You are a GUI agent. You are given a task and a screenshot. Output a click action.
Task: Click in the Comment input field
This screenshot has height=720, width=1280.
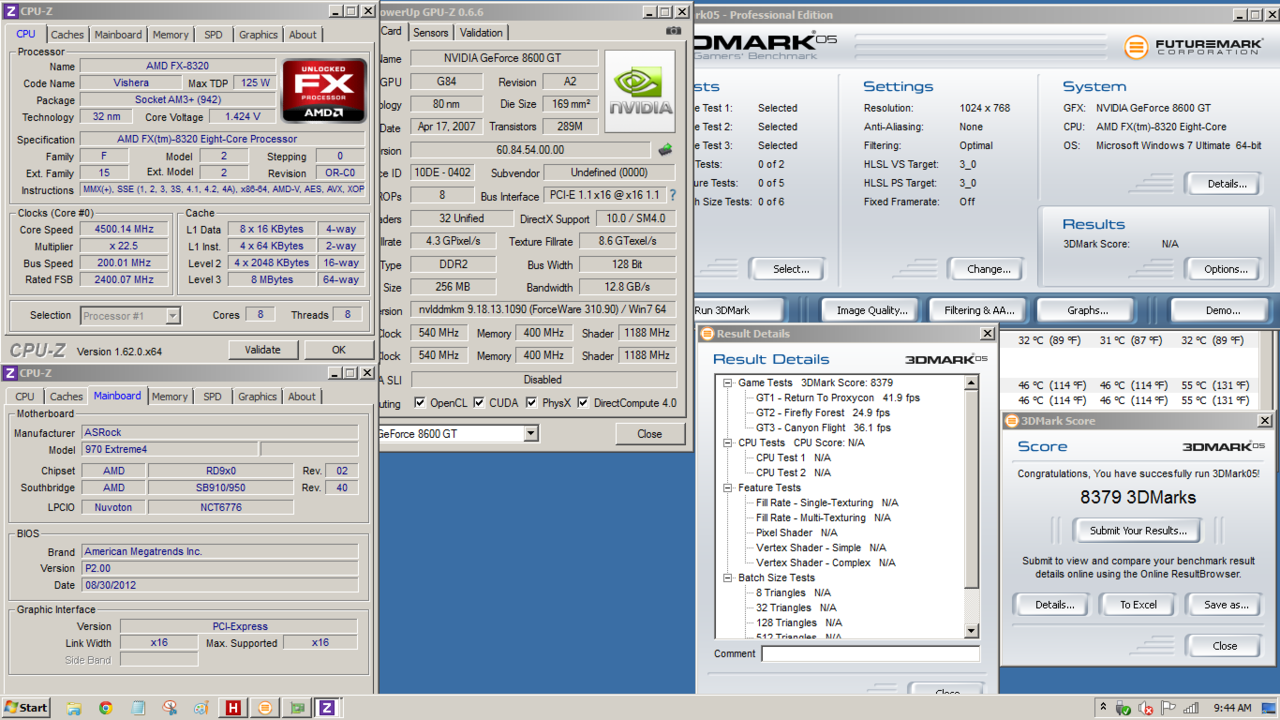tap(870, 654)
